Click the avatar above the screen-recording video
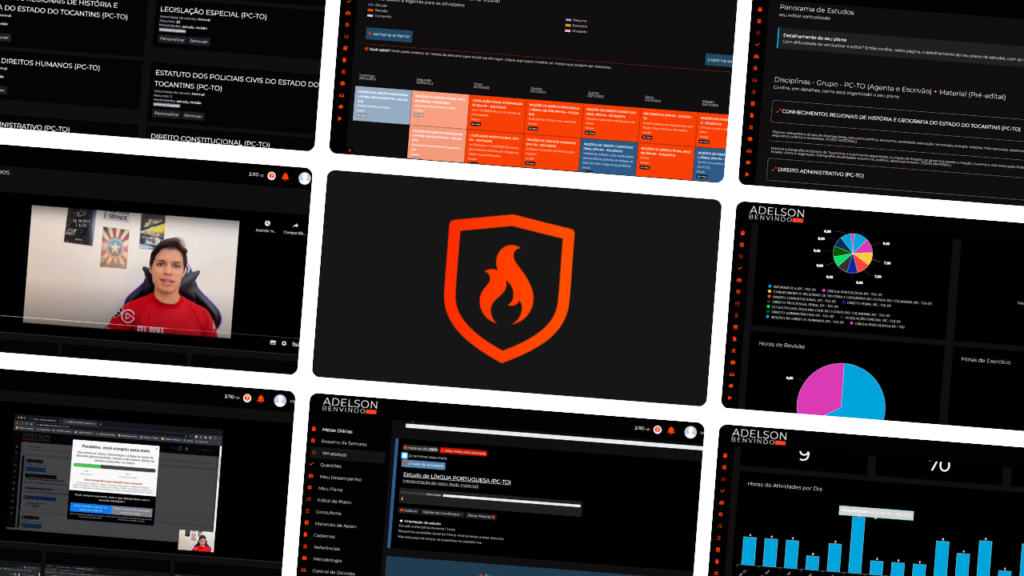The width and height of the screenshot is (1024, 576). pyautogui.click(x=280, y=400)
